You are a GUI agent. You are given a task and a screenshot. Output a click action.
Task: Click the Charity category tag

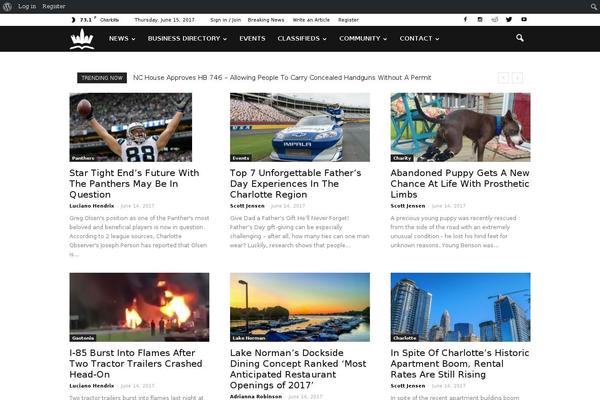point(402,158)
